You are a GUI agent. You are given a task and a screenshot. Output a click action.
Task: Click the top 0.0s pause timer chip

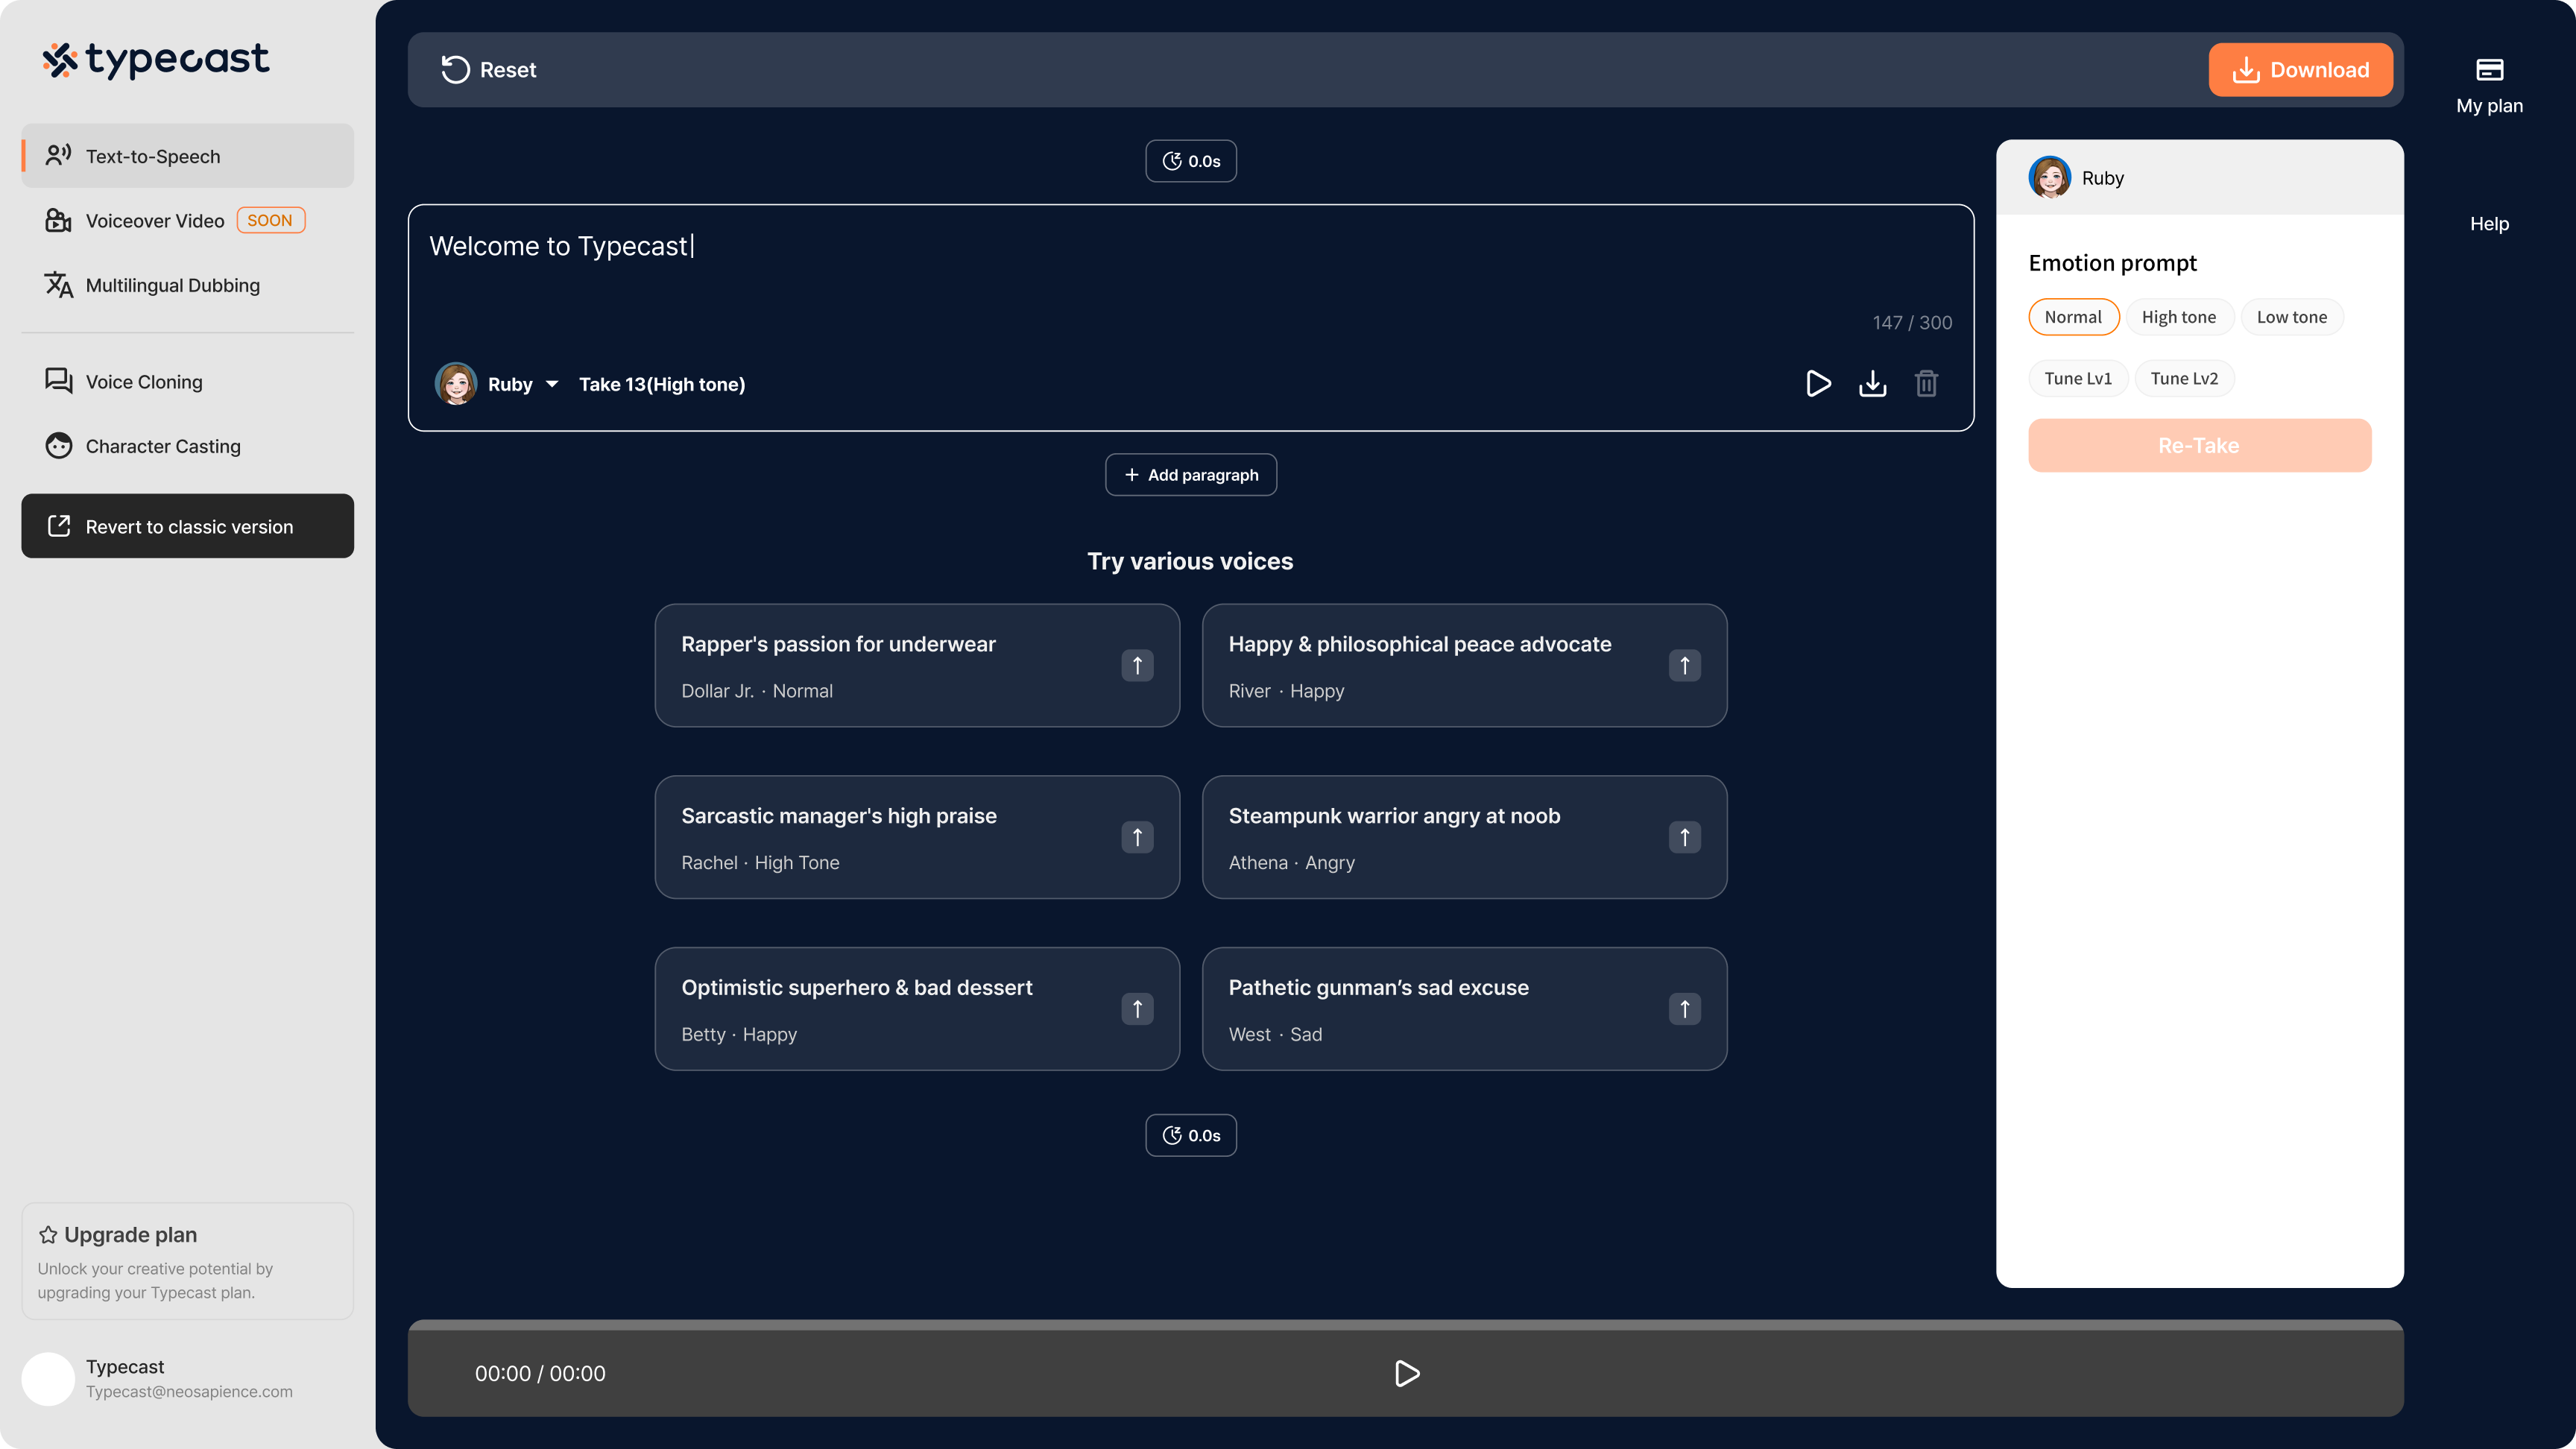(x=1190, y=161)
